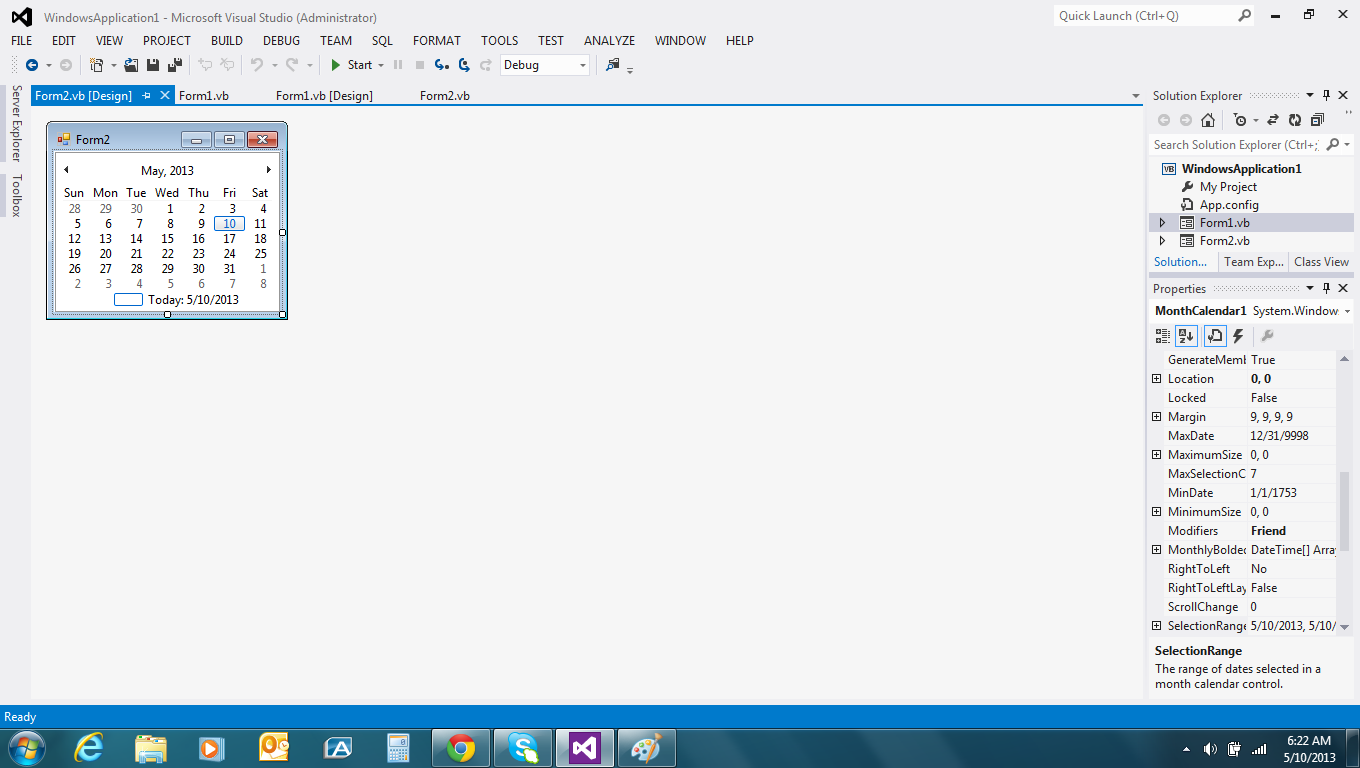The width and height of the screenshot is (1360, 768).
Task: Click the Search Solution Explorer field
Action: point(1236,145)
